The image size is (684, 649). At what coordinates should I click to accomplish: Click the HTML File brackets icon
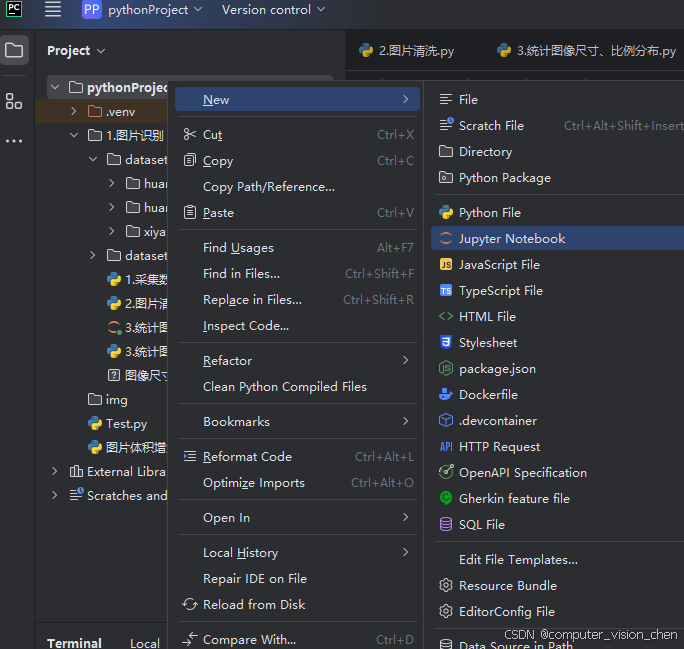coord(445,316)
